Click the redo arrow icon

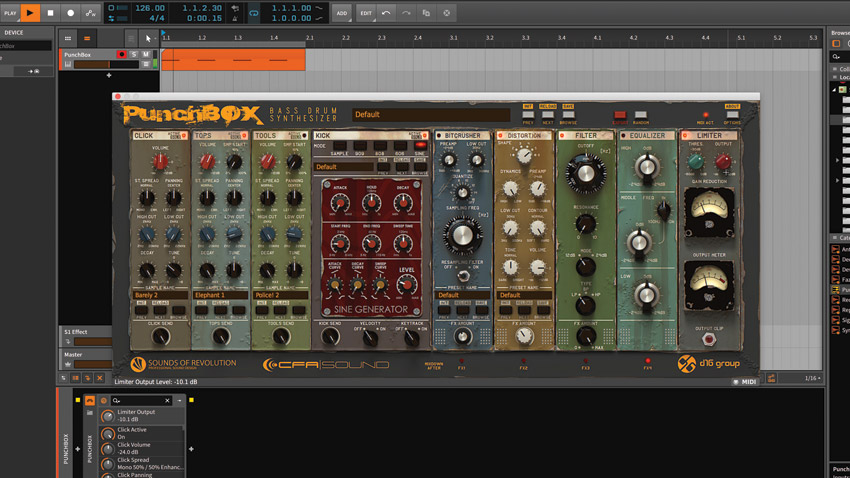[x=406, y=13]
